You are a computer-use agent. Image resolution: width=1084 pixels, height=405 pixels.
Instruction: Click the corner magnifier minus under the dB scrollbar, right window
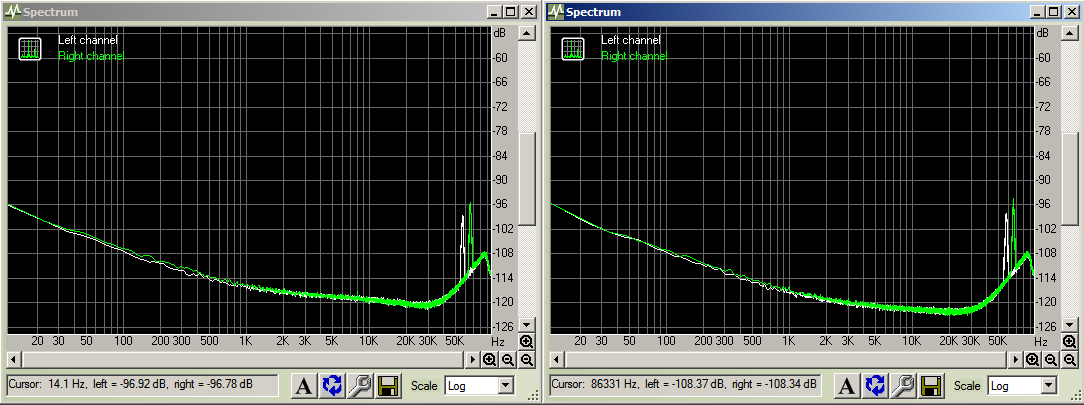(x=1070, y=359)
